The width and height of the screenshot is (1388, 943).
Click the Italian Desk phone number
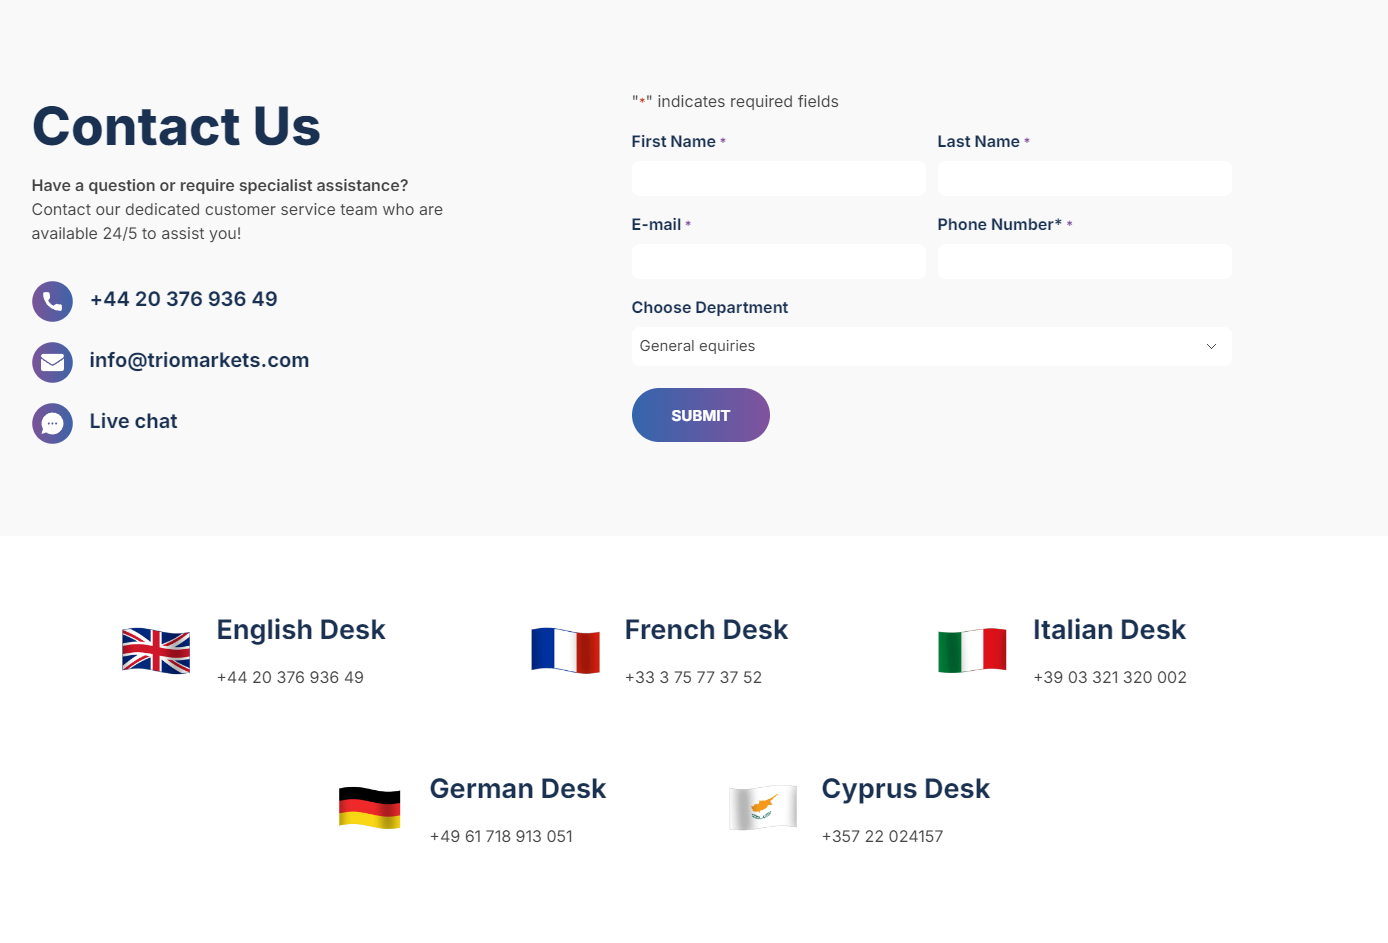[1109, 677]
